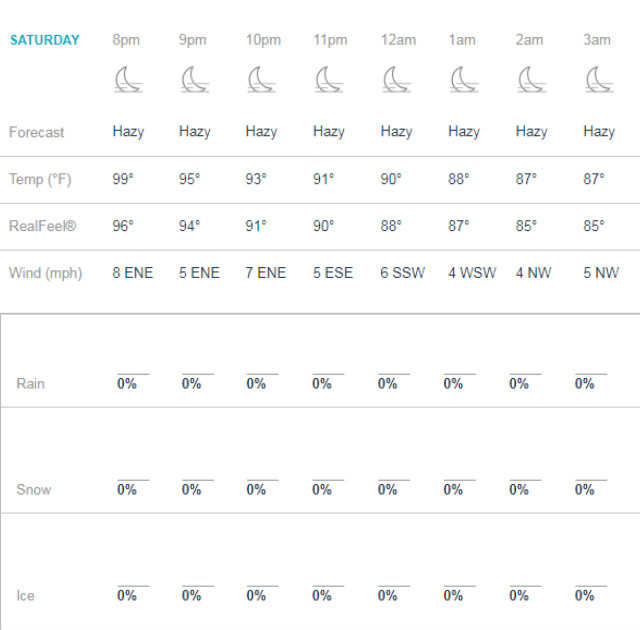Click the 1am hazy moon icon
Image resolution: width=640 pixels, height=630 pixels.
[464, 80]
